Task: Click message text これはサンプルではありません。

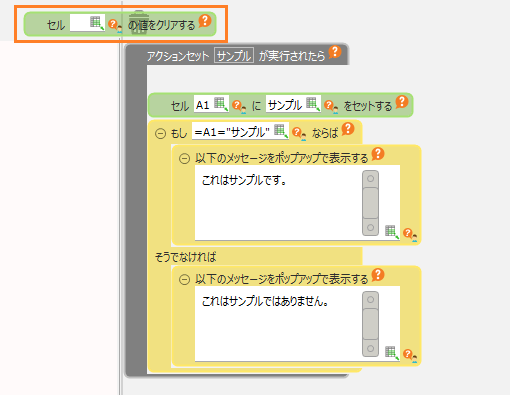Action: (x=265, y=301)
